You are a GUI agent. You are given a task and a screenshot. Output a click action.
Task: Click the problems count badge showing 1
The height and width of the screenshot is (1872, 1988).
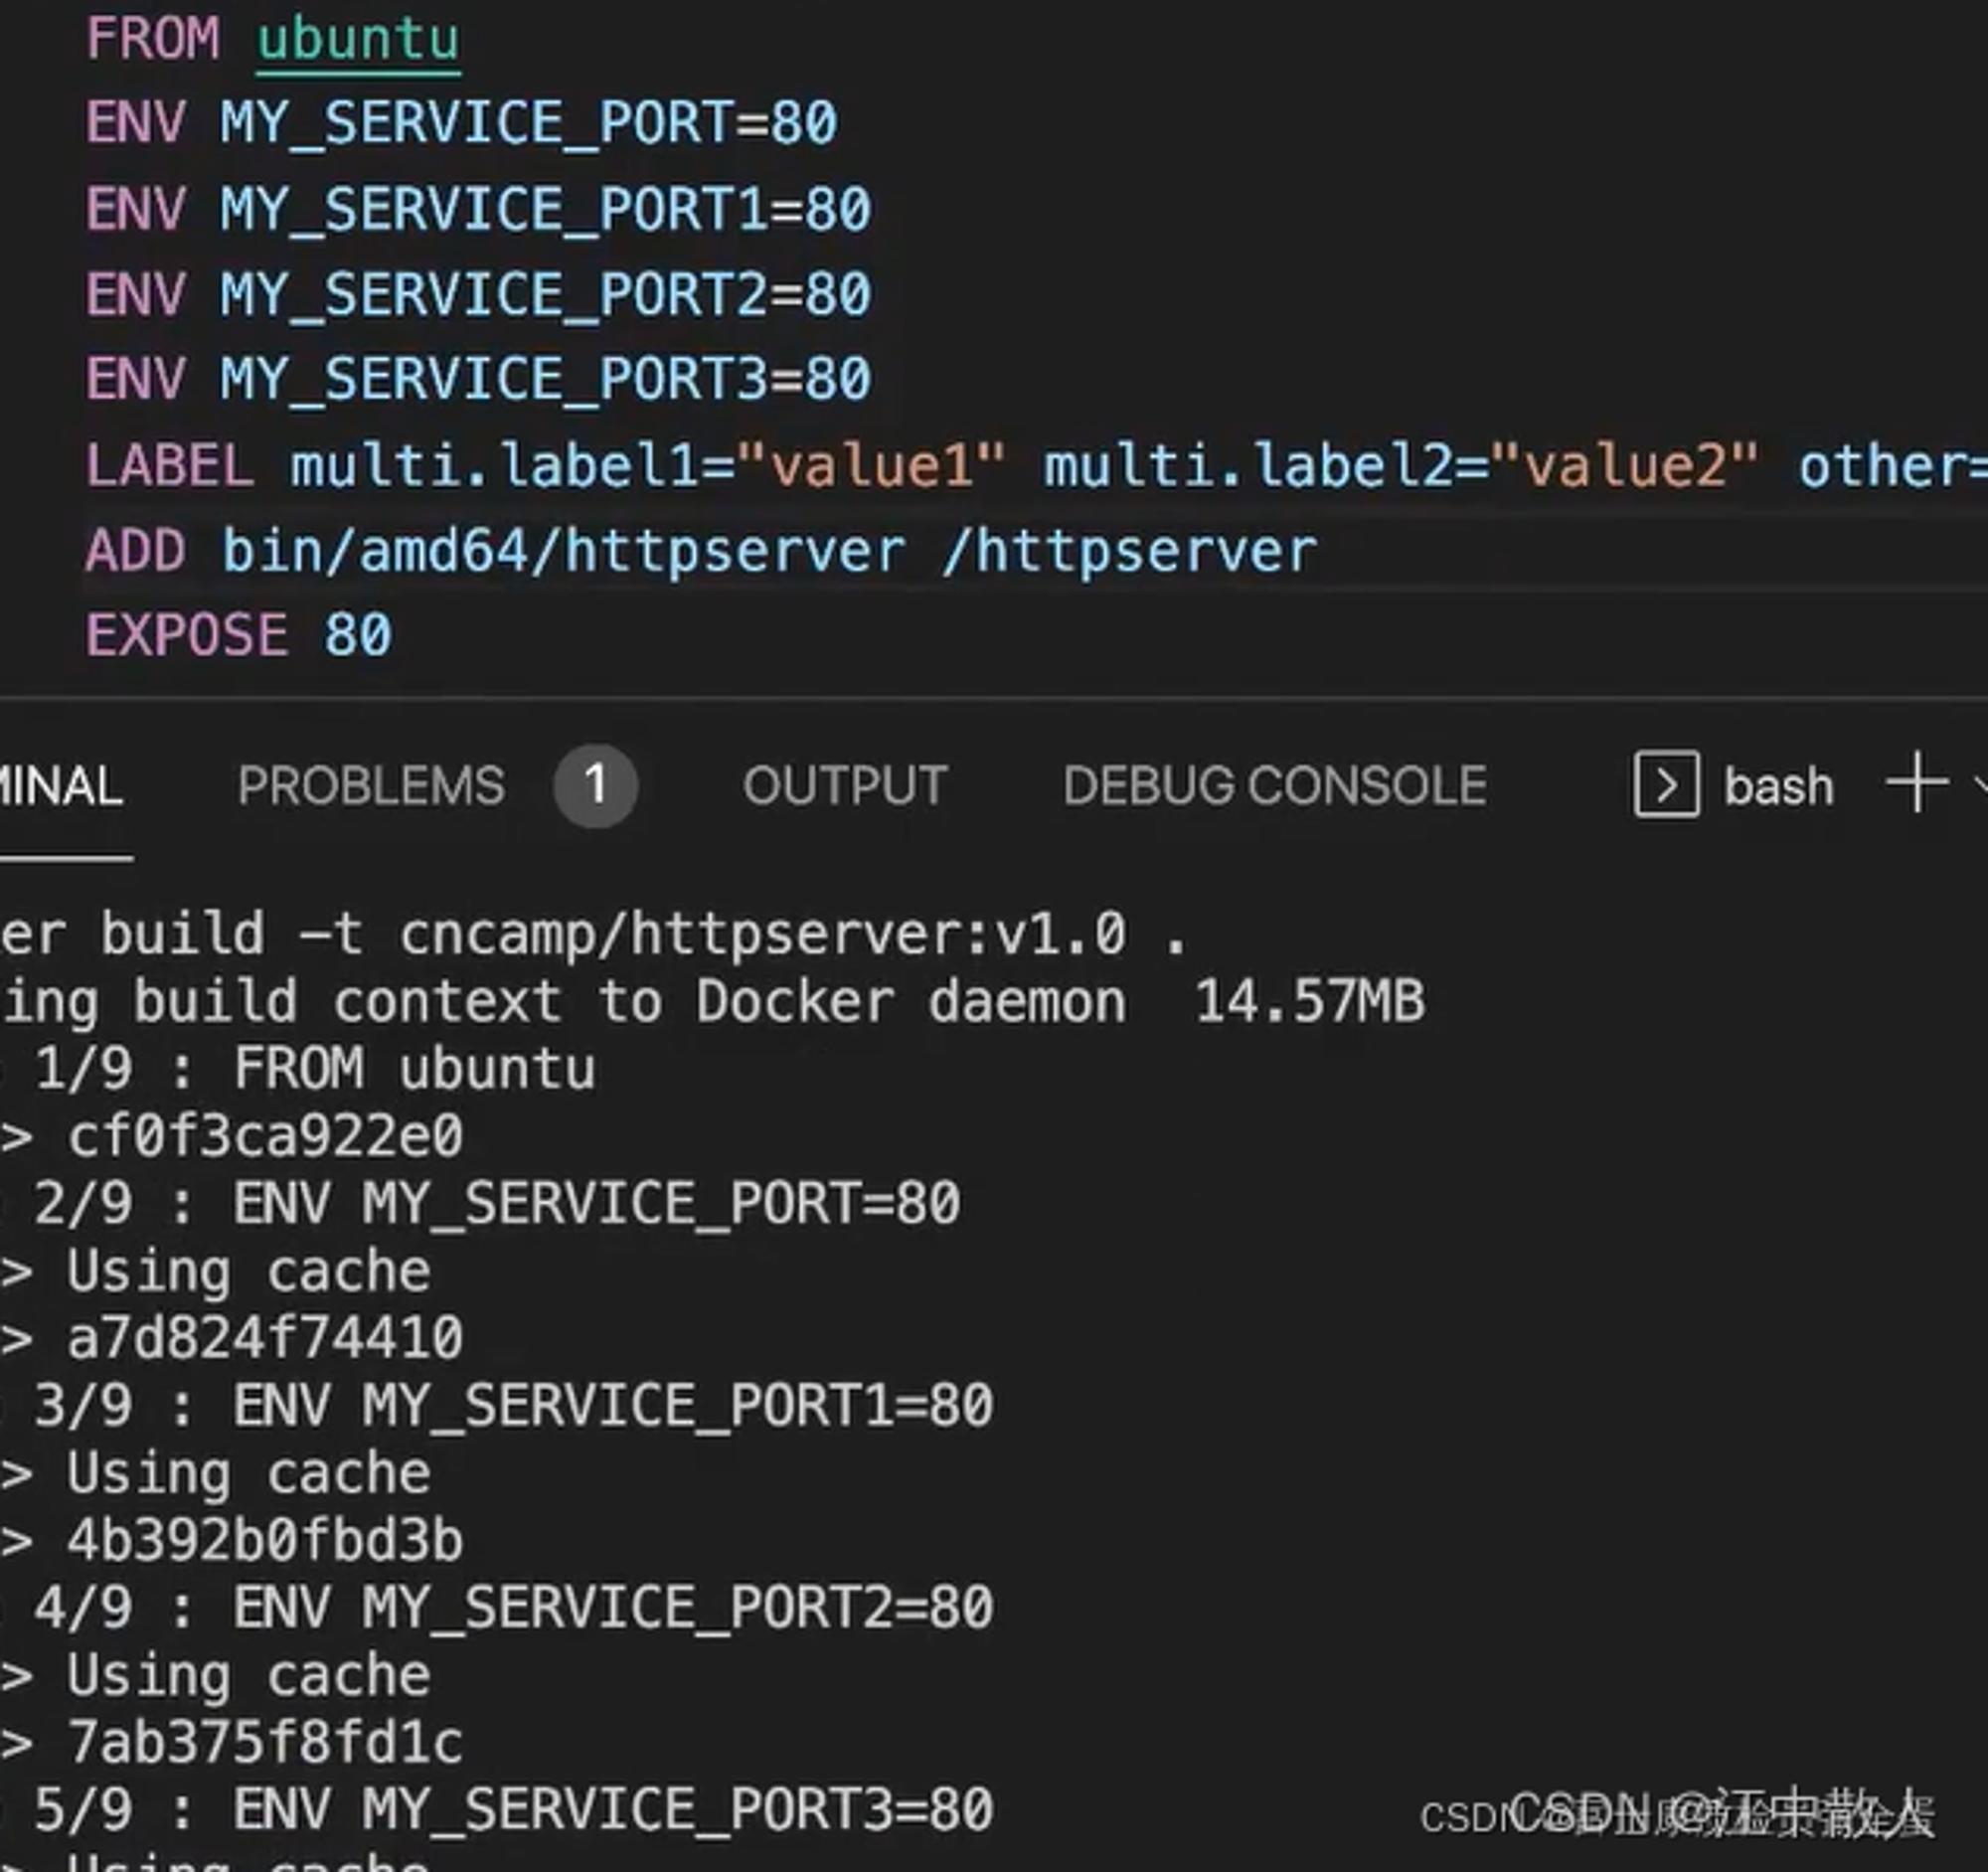(x=595, y=786)
